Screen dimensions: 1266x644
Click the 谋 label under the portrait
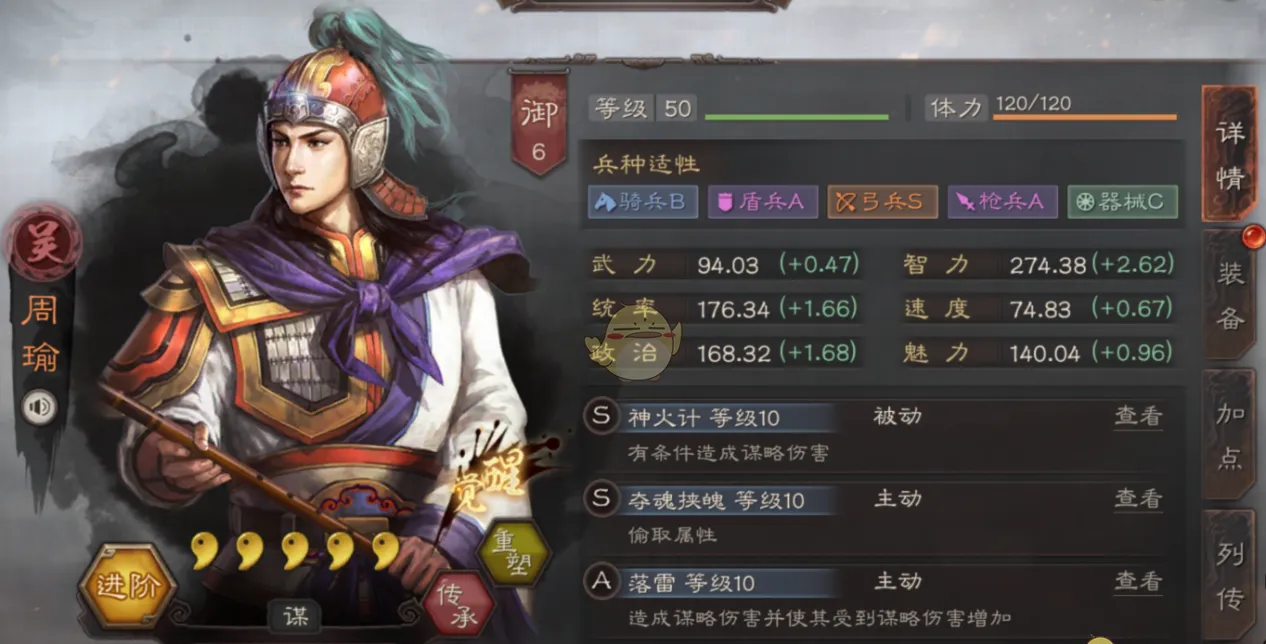tap(294, 614)
